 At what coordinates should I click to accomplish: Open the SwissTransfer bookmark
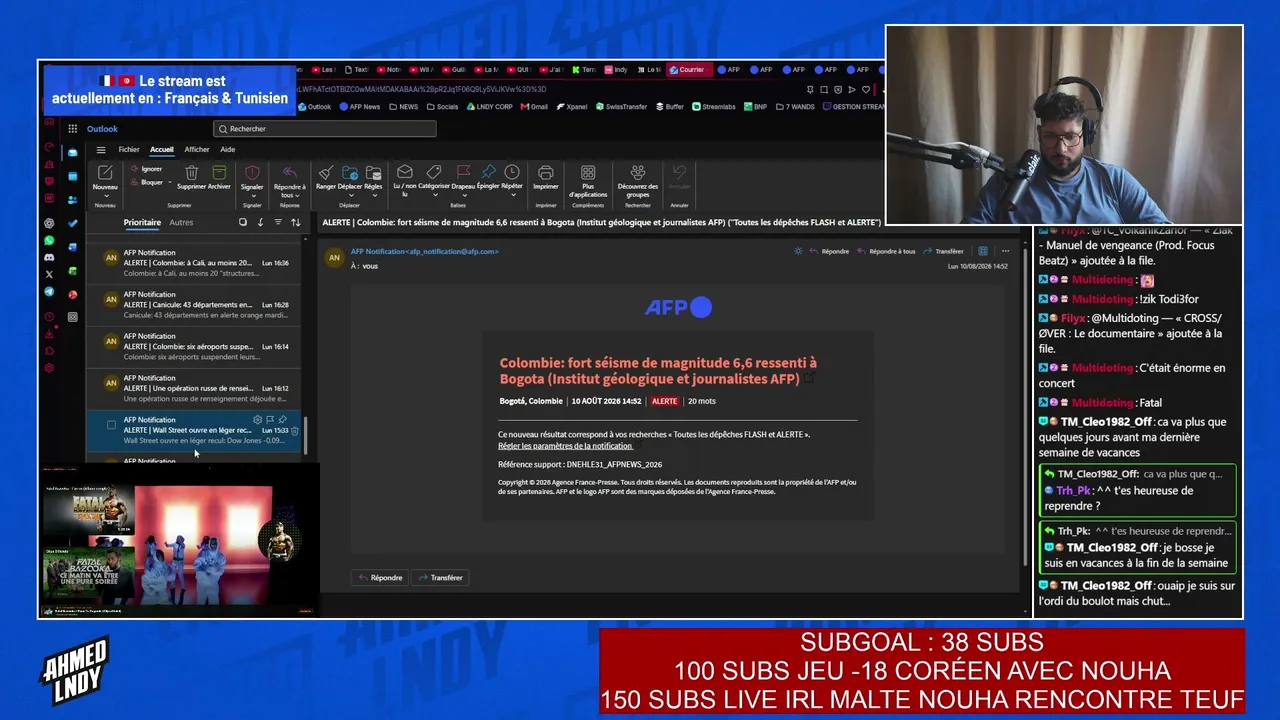coord(621,107)
